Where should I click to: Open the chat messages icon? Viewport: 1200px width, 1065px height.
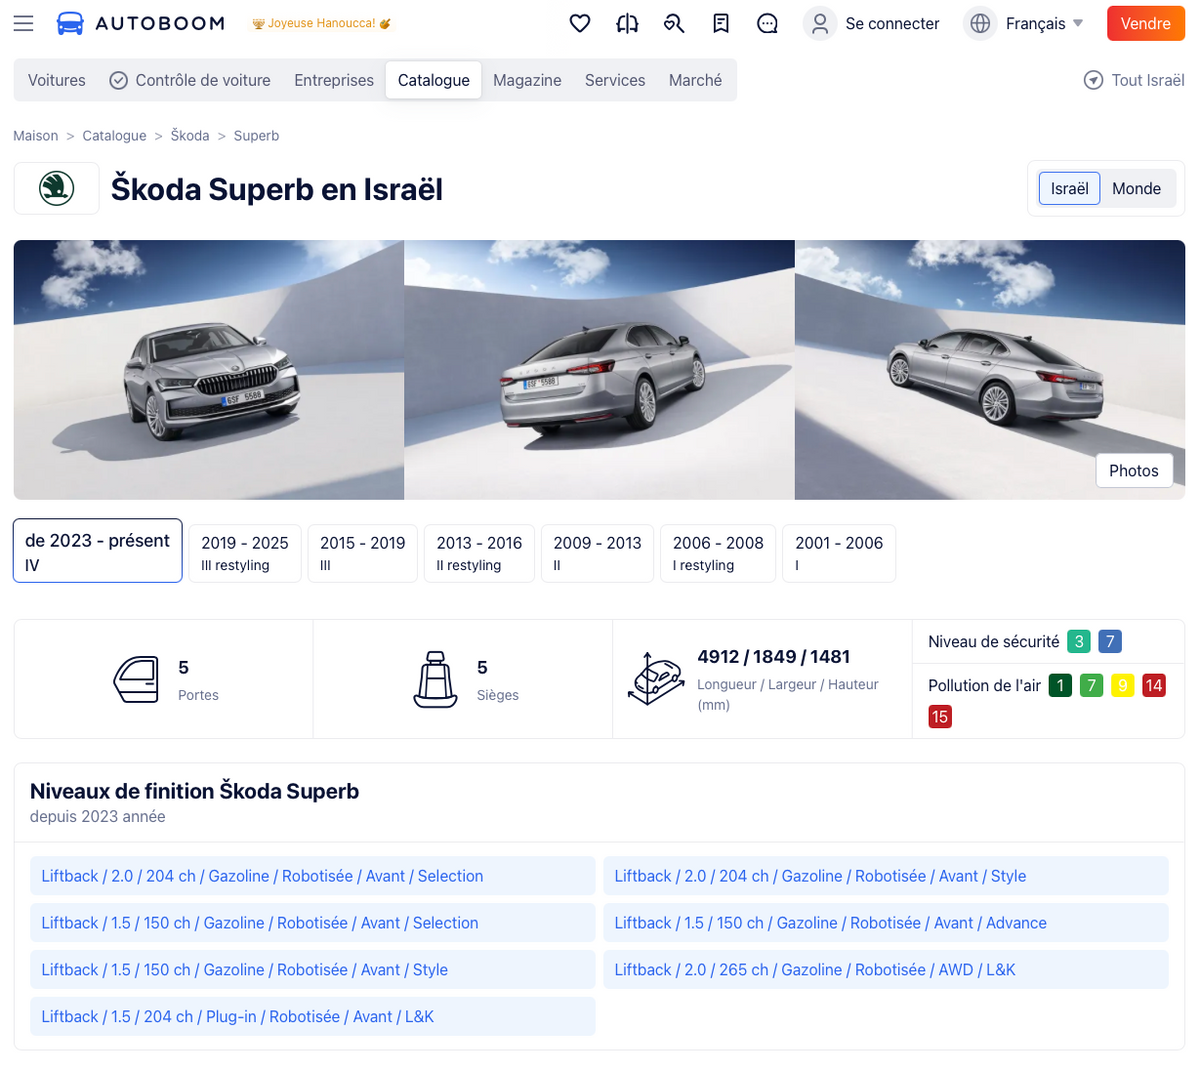(x=768, y=23)
